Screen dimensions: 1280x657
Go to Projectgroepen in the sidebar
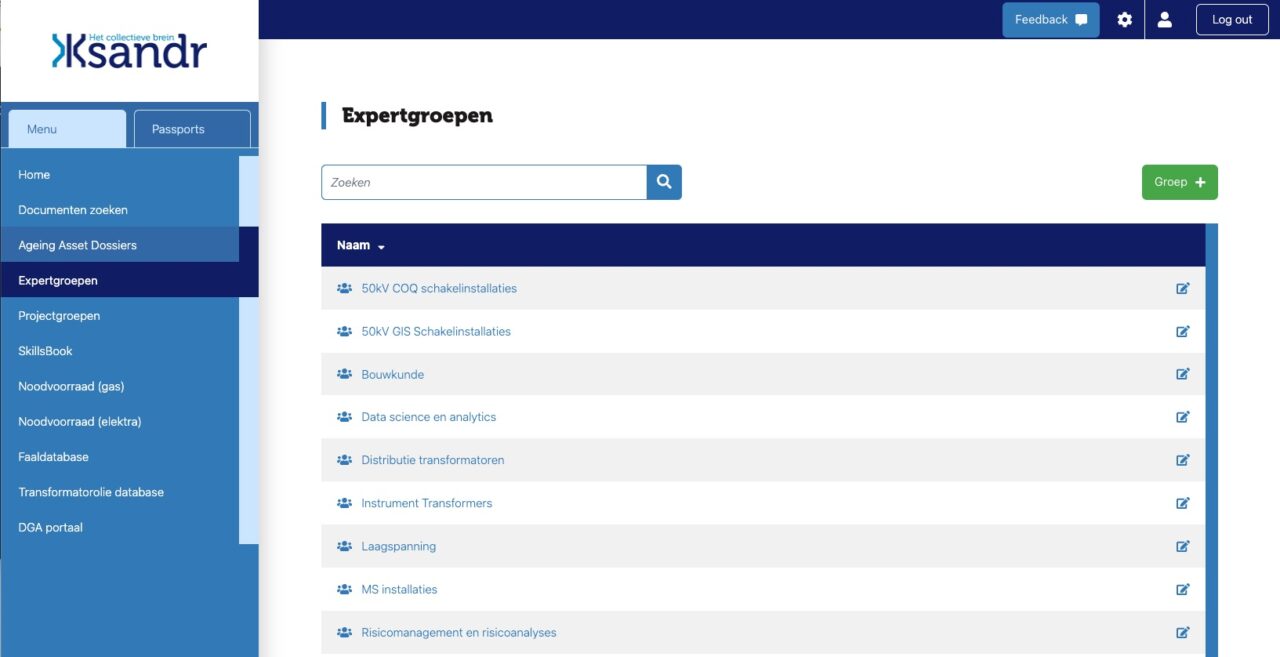pos(59,316)
